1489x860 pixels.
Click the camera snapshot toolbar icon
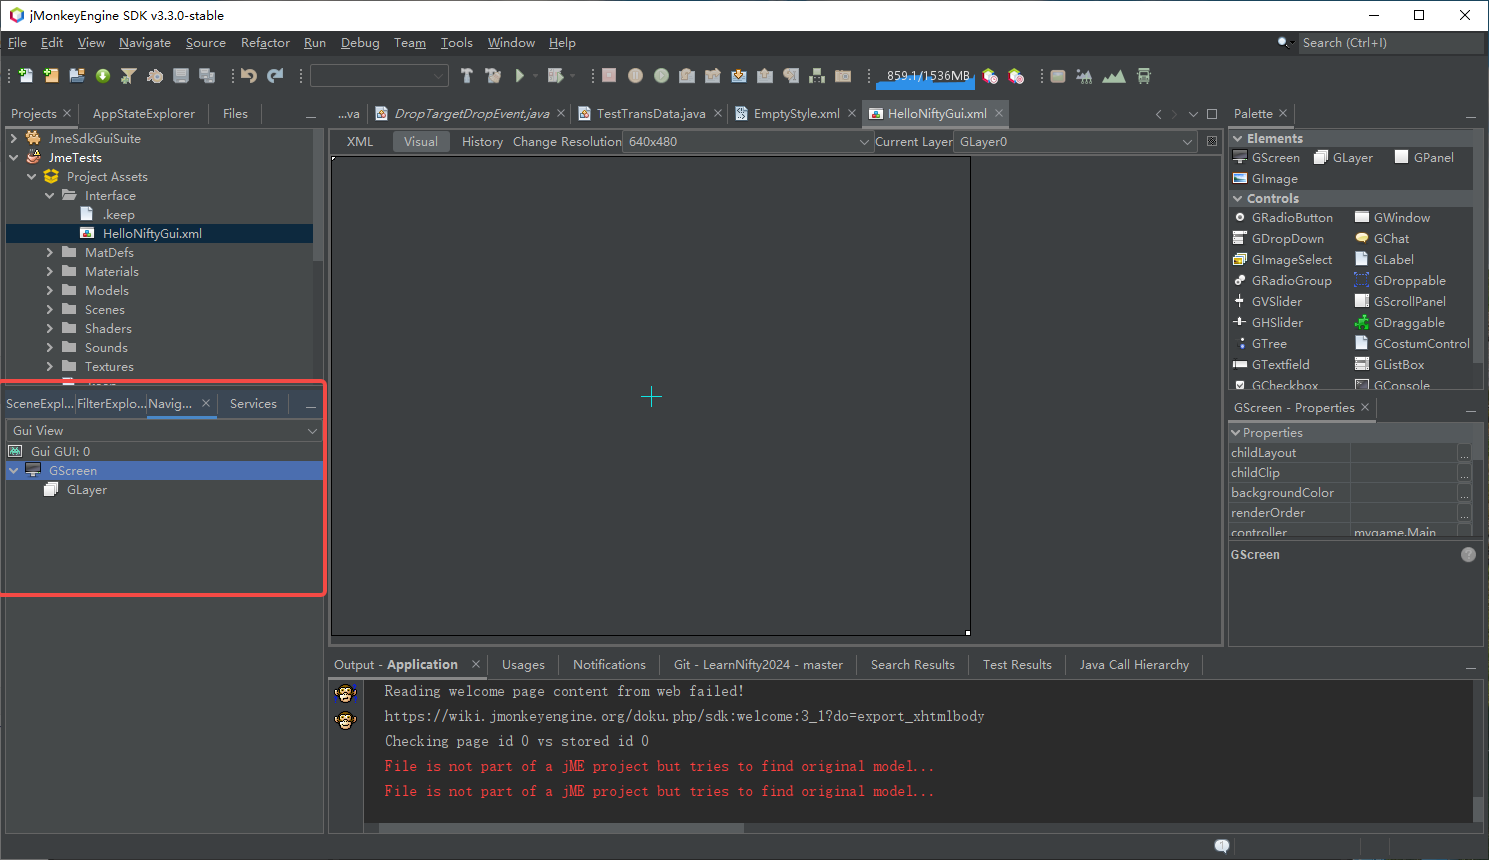click(x=843, y=76)
